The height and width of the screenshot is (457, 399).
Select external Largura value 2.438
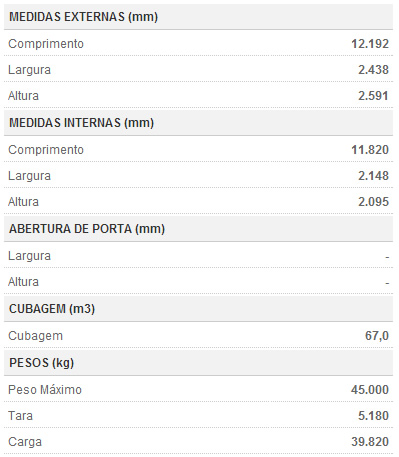click(x=373, y=70)
